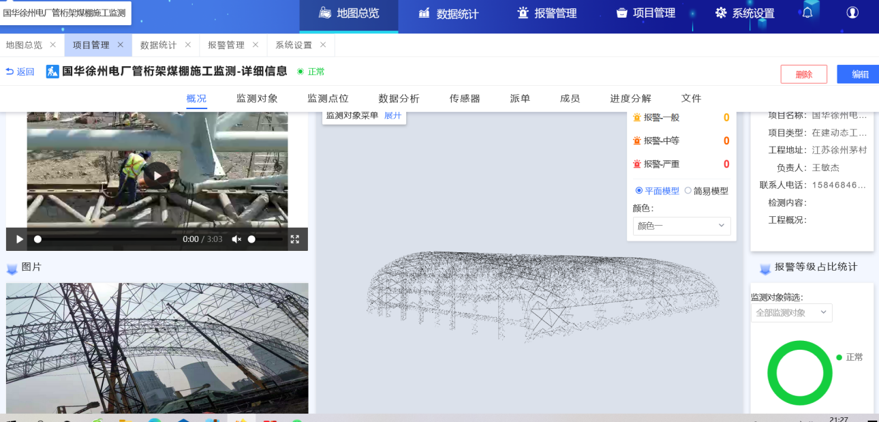This screenshot has width=879, height=422.
Task: Open the 进度分解 detail tab
Action: pyautogui.click(x=631, y=99)
